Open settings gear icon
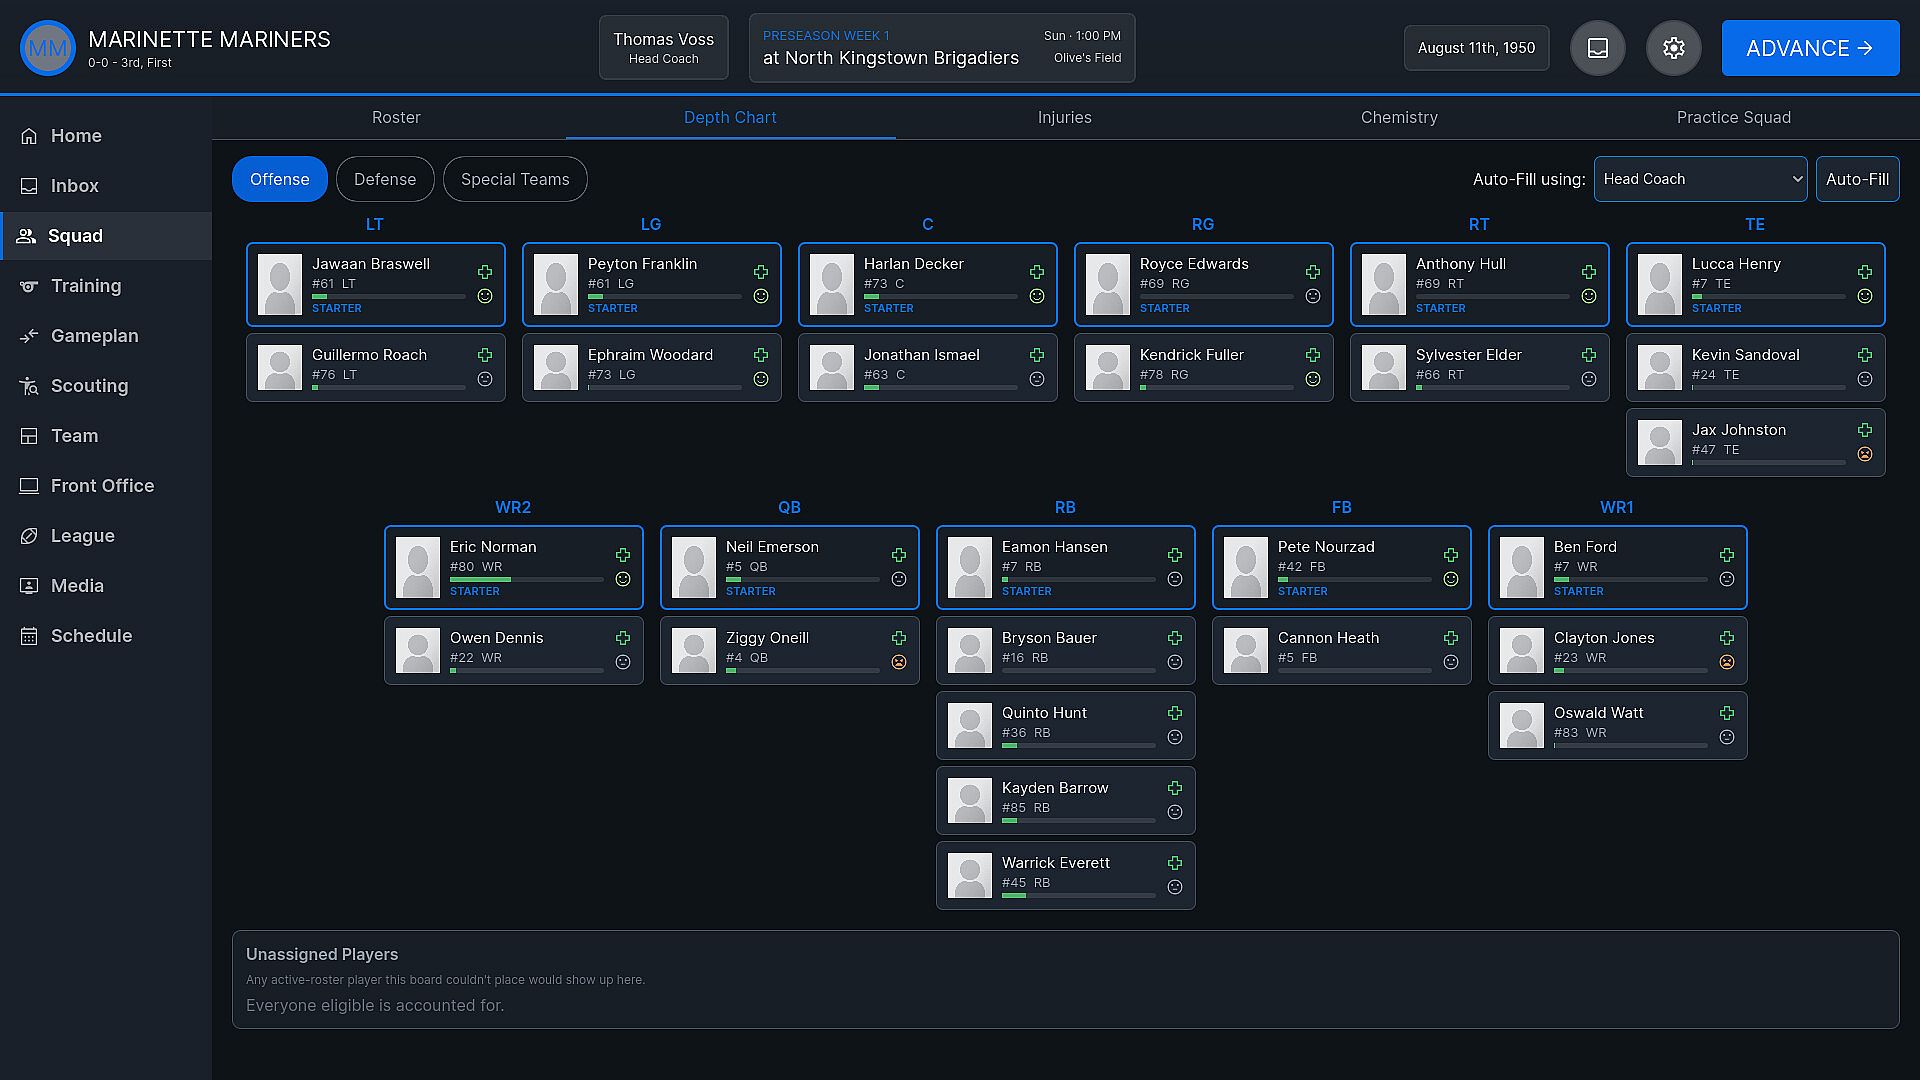The width and height of the screenshot is (1920, 1080). click(1674, 48)
